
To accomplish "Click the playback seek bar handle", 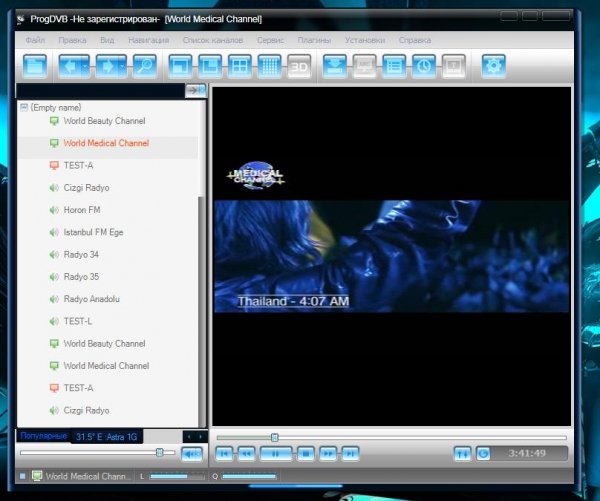I will pyautogui.click(x=274, y=437).
